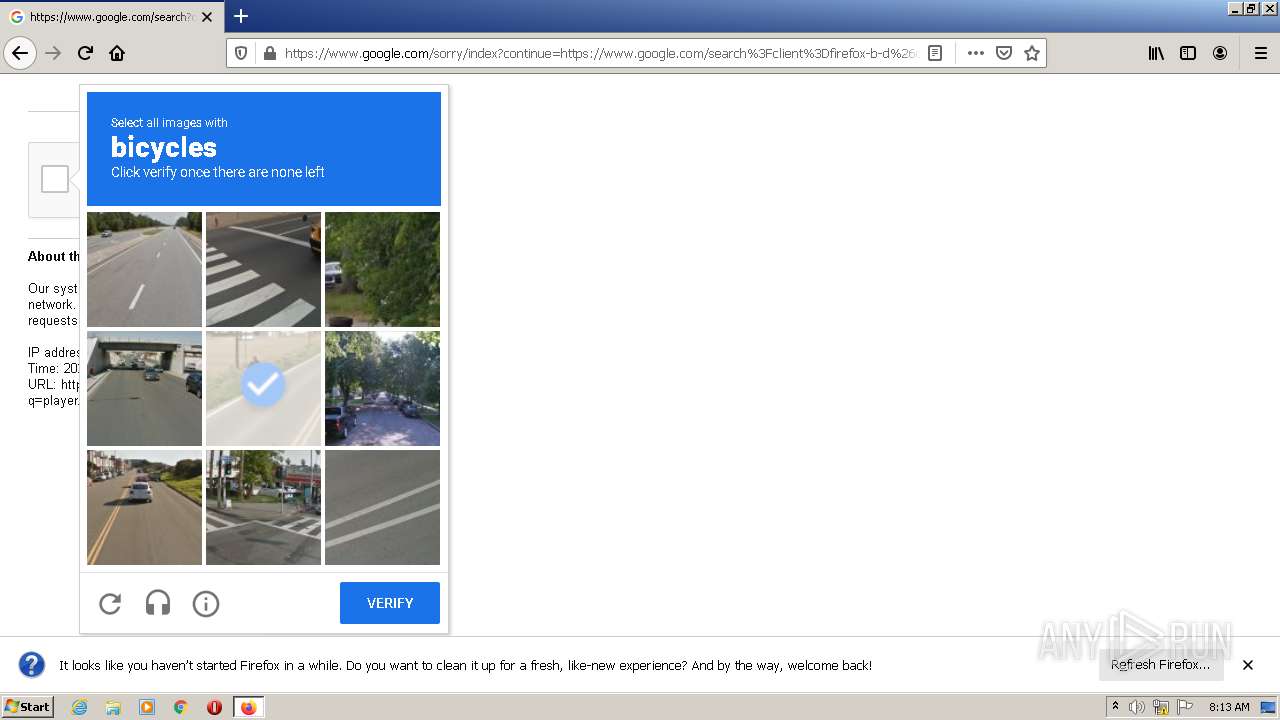
Task: Show hidden system tray icons
Action: point(1115,707)
